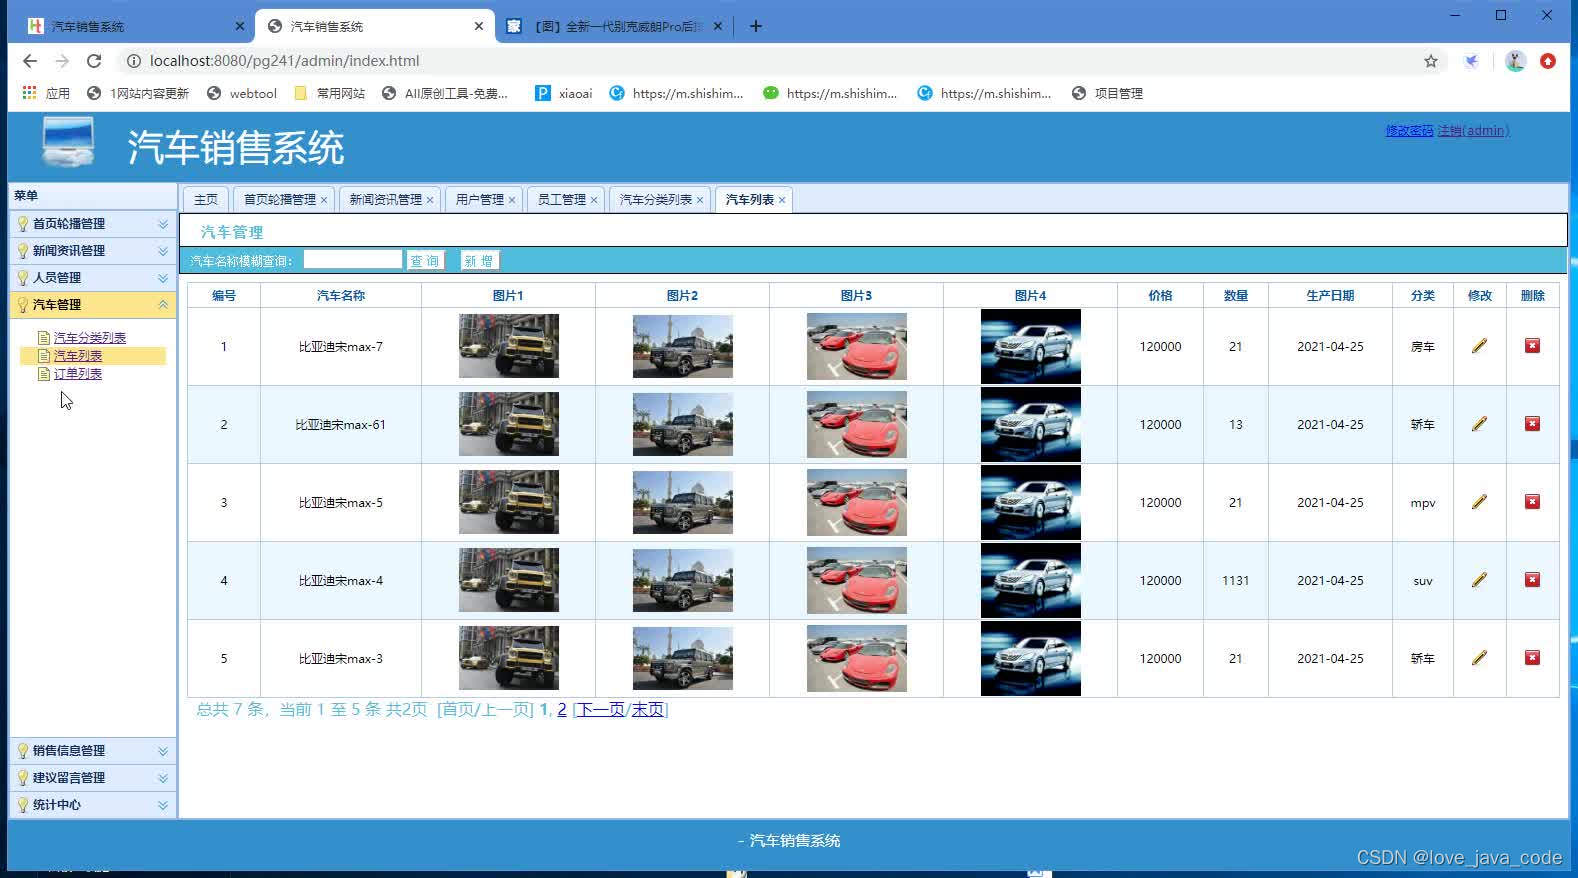Open the 修改密码 link
Viewport: 1578px width, 878px height.
click(1409, 131)
